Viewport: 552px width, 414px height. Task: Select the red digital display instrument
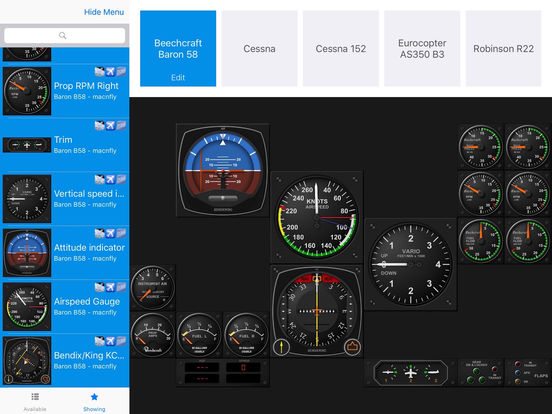click(x=222, y=372)
